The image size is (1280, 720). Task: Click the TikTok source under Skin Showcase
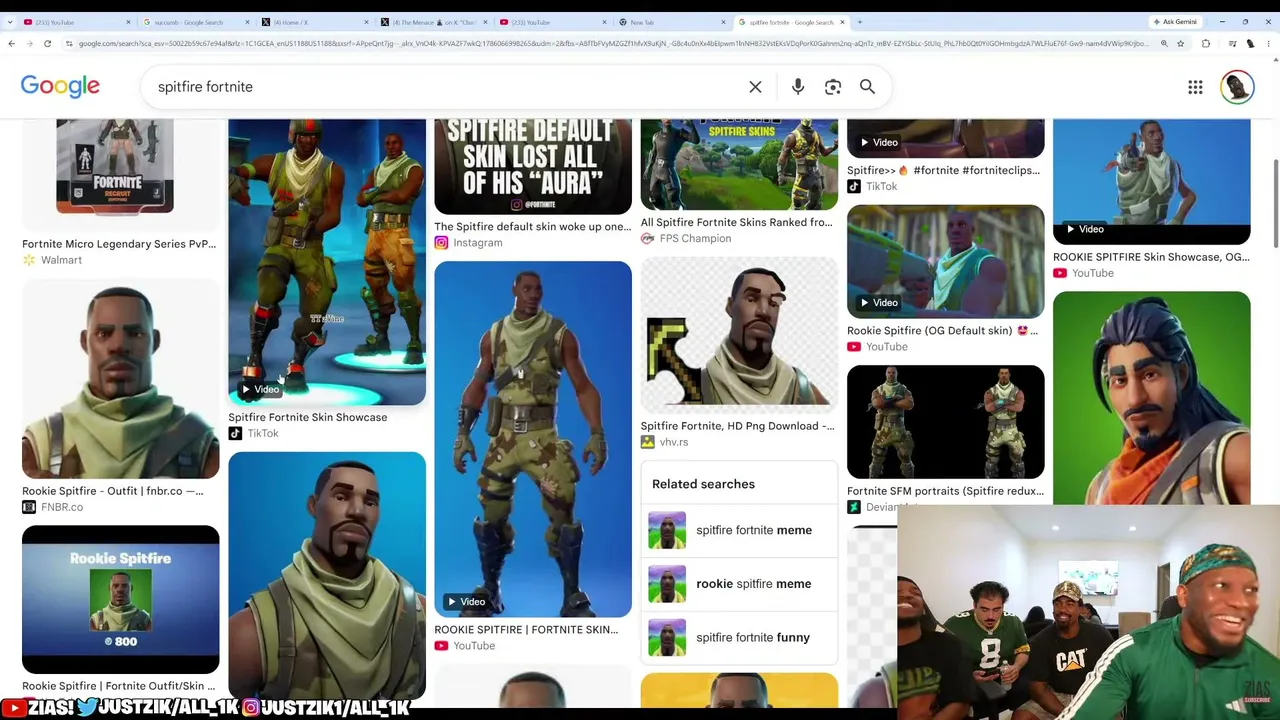(262, 433)
